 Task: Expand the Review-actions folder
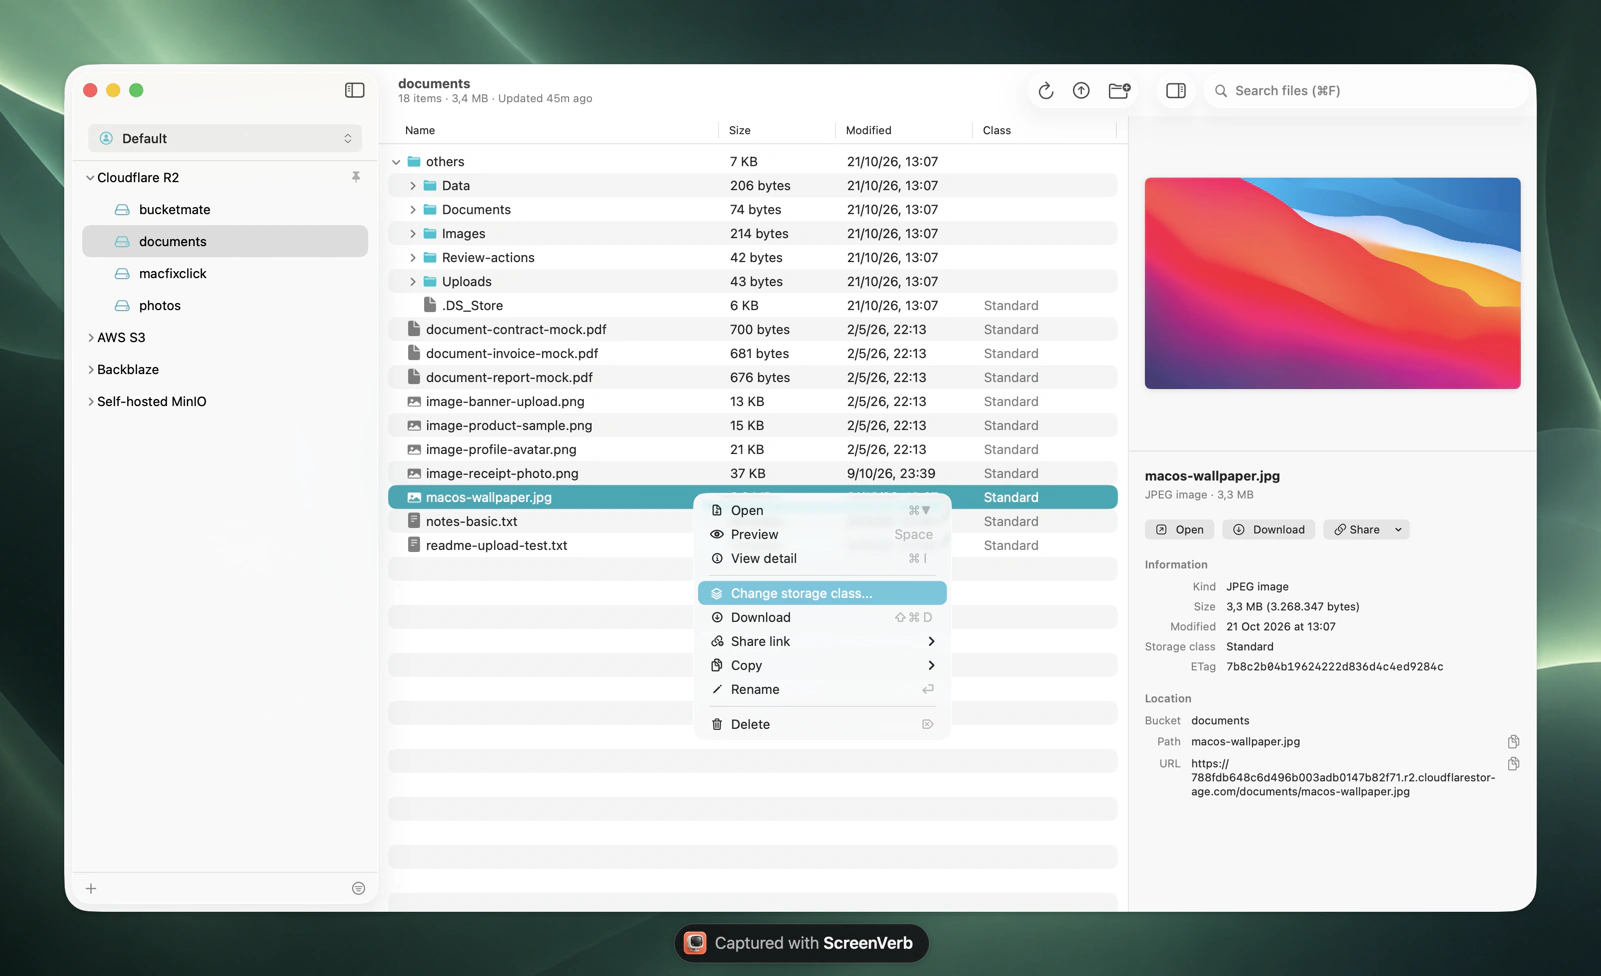click(412, 257)
